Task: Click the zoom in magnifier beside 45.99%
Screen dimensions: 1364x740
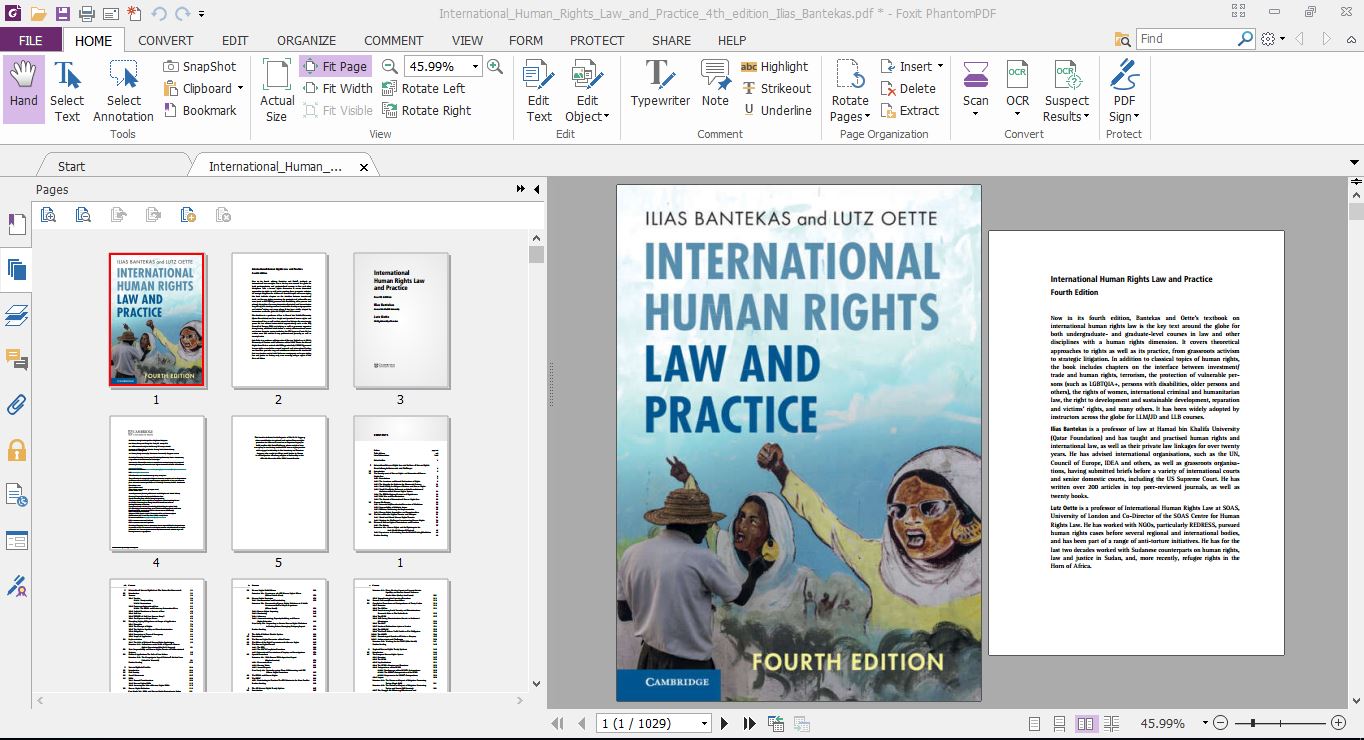Action: pyautogui.click(x=495, y=66)
